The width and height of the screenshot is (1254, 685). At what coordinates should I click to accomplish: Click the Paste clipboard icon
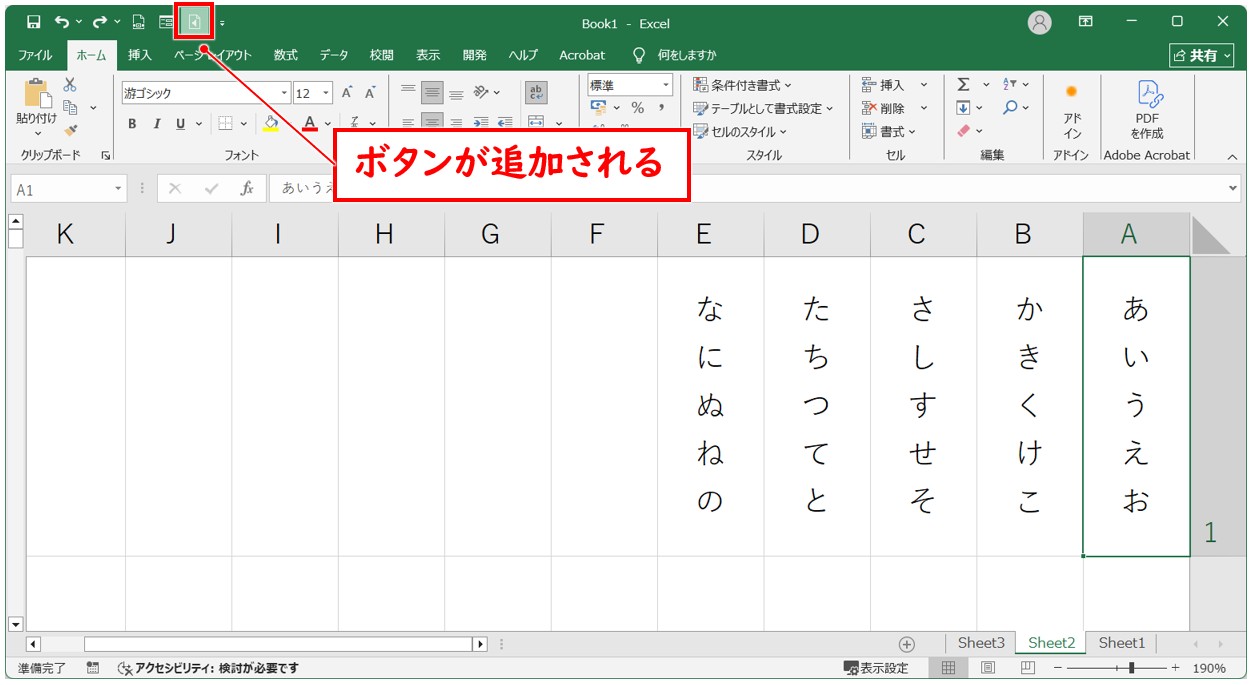38,93
